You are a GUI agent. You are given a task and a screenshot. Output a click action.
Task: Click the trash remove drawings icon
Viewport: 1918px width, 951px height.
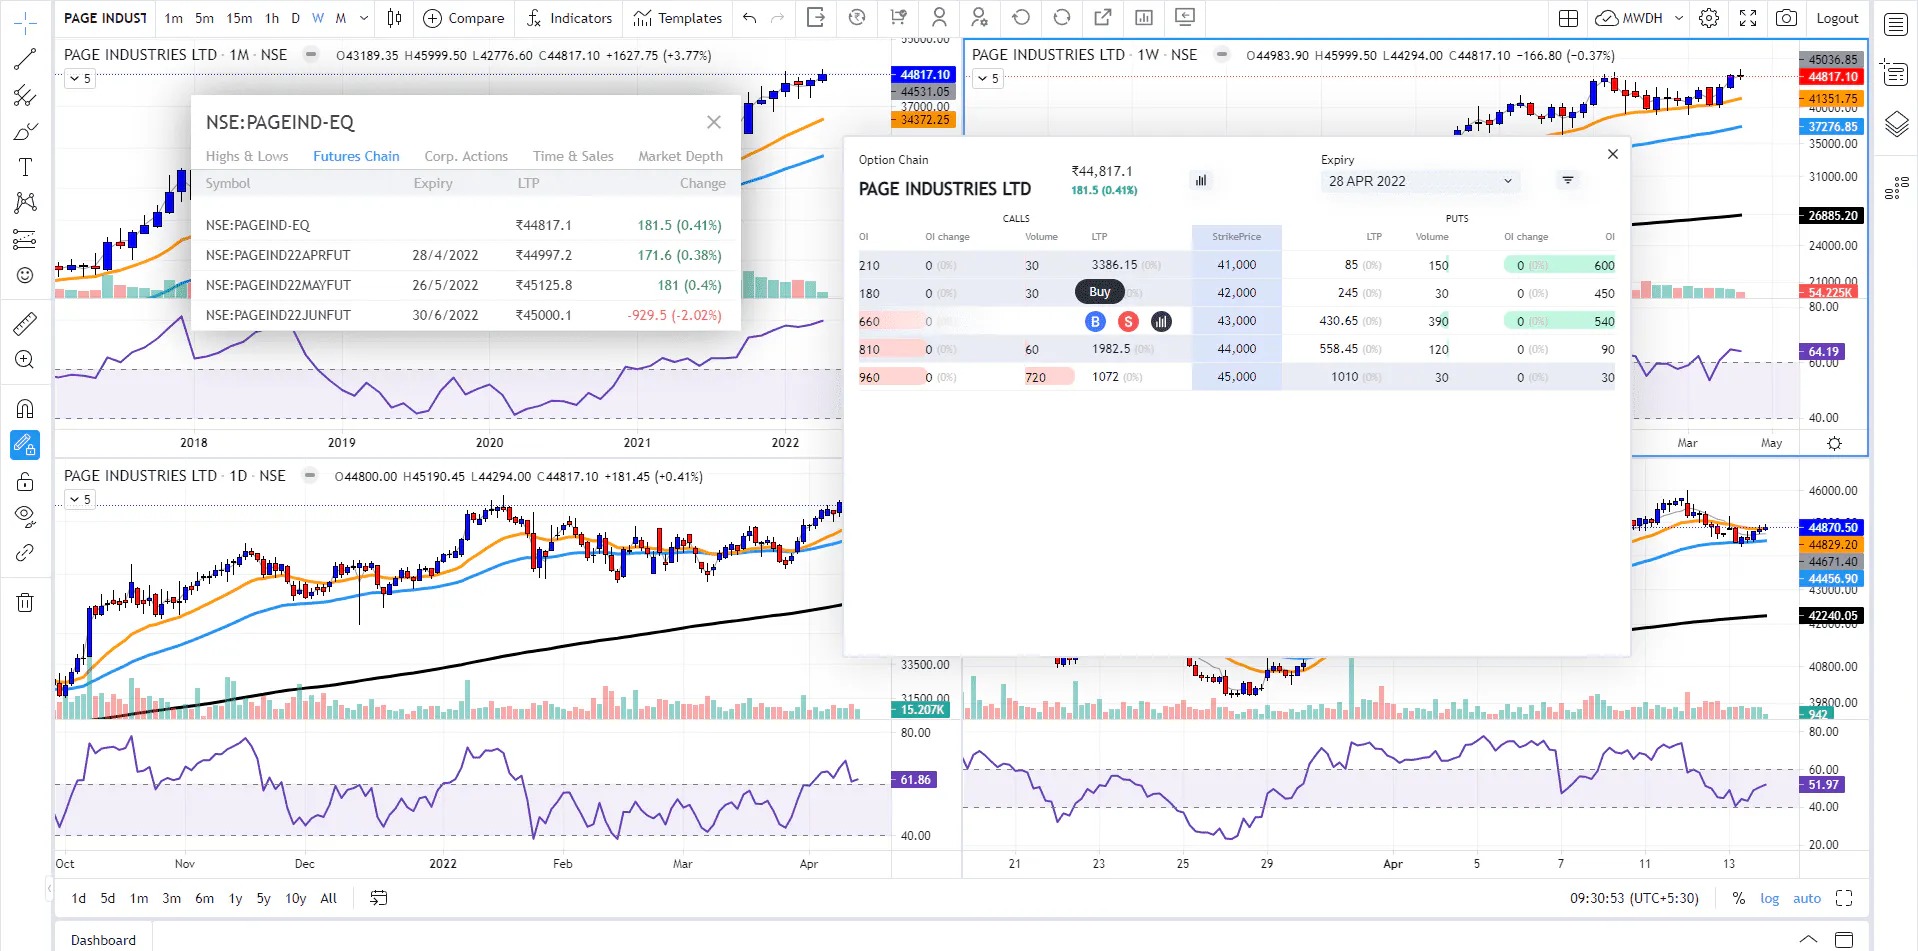(25, 602)
